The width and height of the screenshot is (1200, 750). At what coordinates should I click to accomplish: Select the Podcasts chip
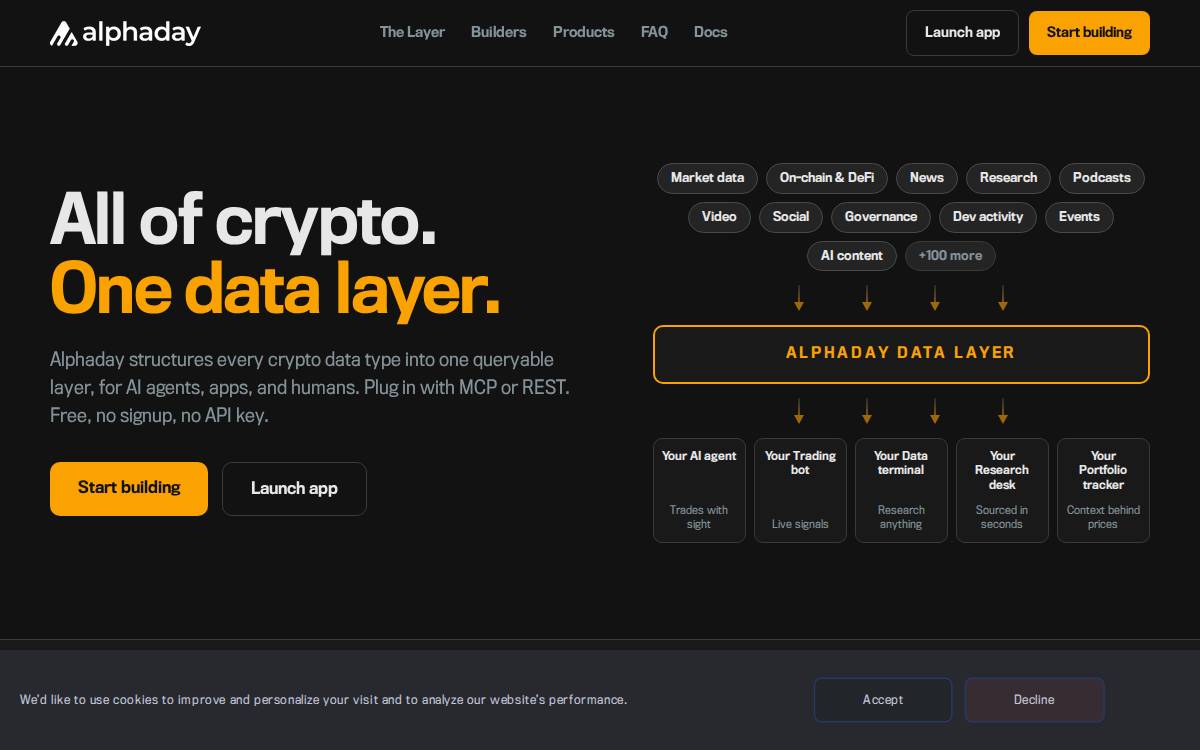1102,178
